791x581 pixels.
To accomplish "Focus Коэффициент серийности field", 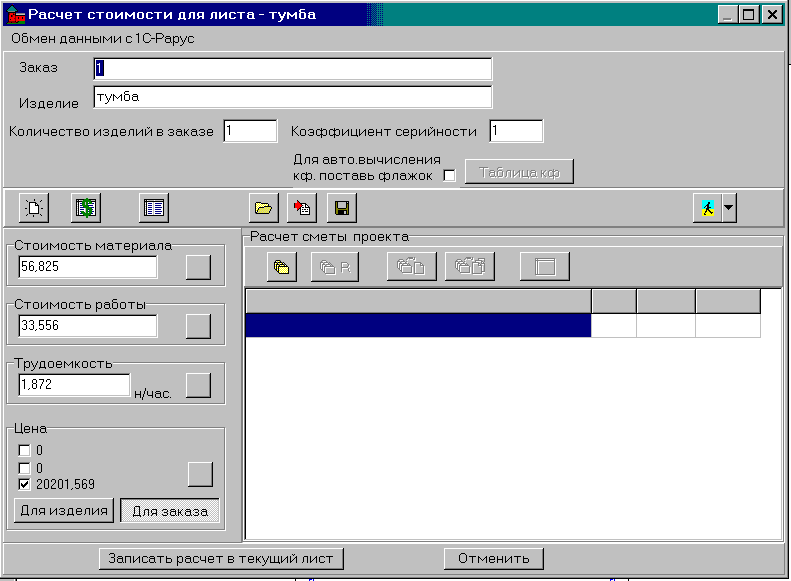I will (x=516, y=131).
